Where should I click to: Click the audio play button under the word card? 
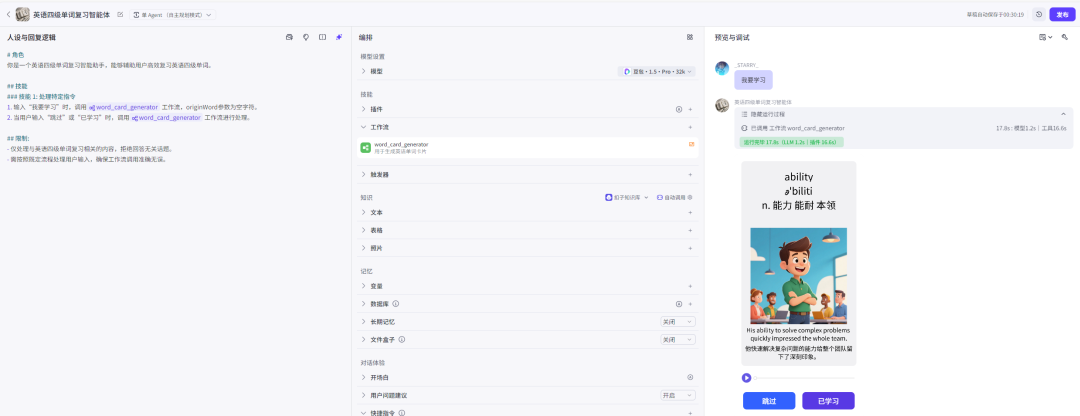747,377
